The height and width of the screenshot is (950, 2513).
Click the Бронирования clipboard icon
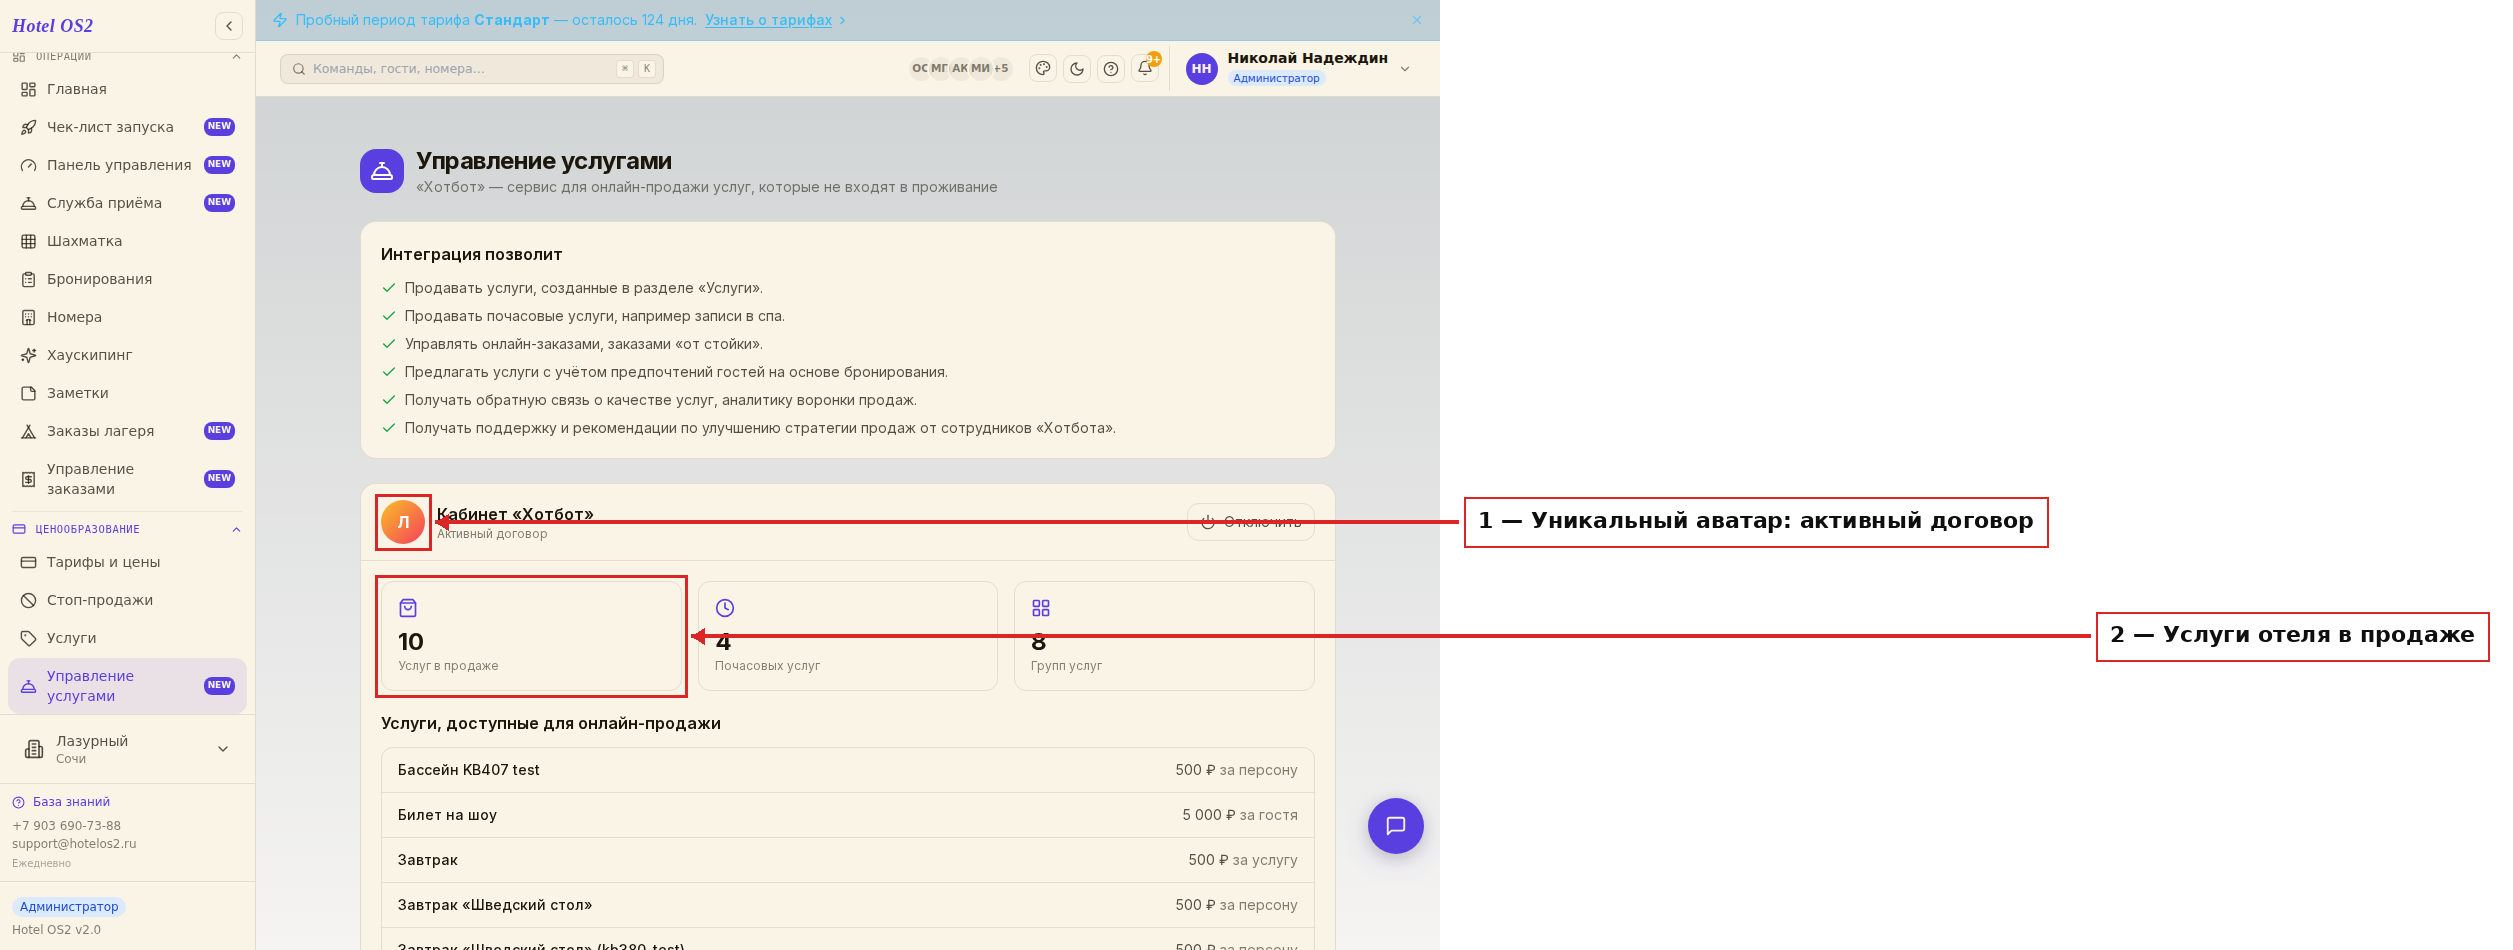coord(29,279)
